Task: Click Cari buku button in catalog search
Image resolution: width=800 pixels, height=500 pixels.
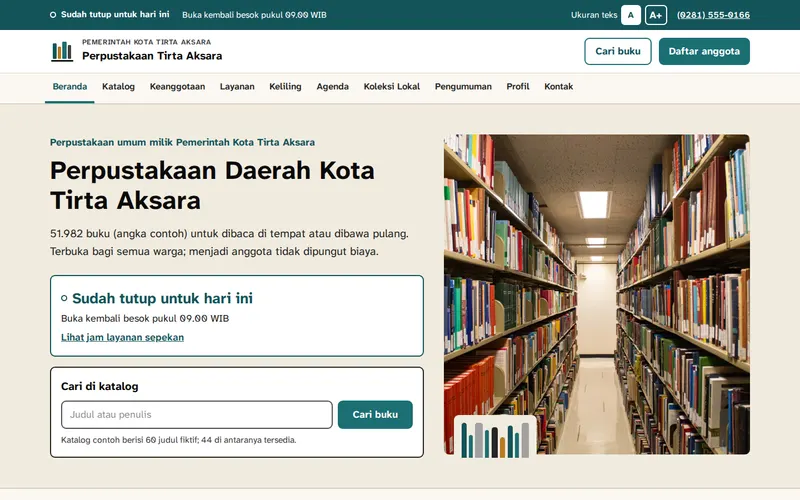Action: 375,414
